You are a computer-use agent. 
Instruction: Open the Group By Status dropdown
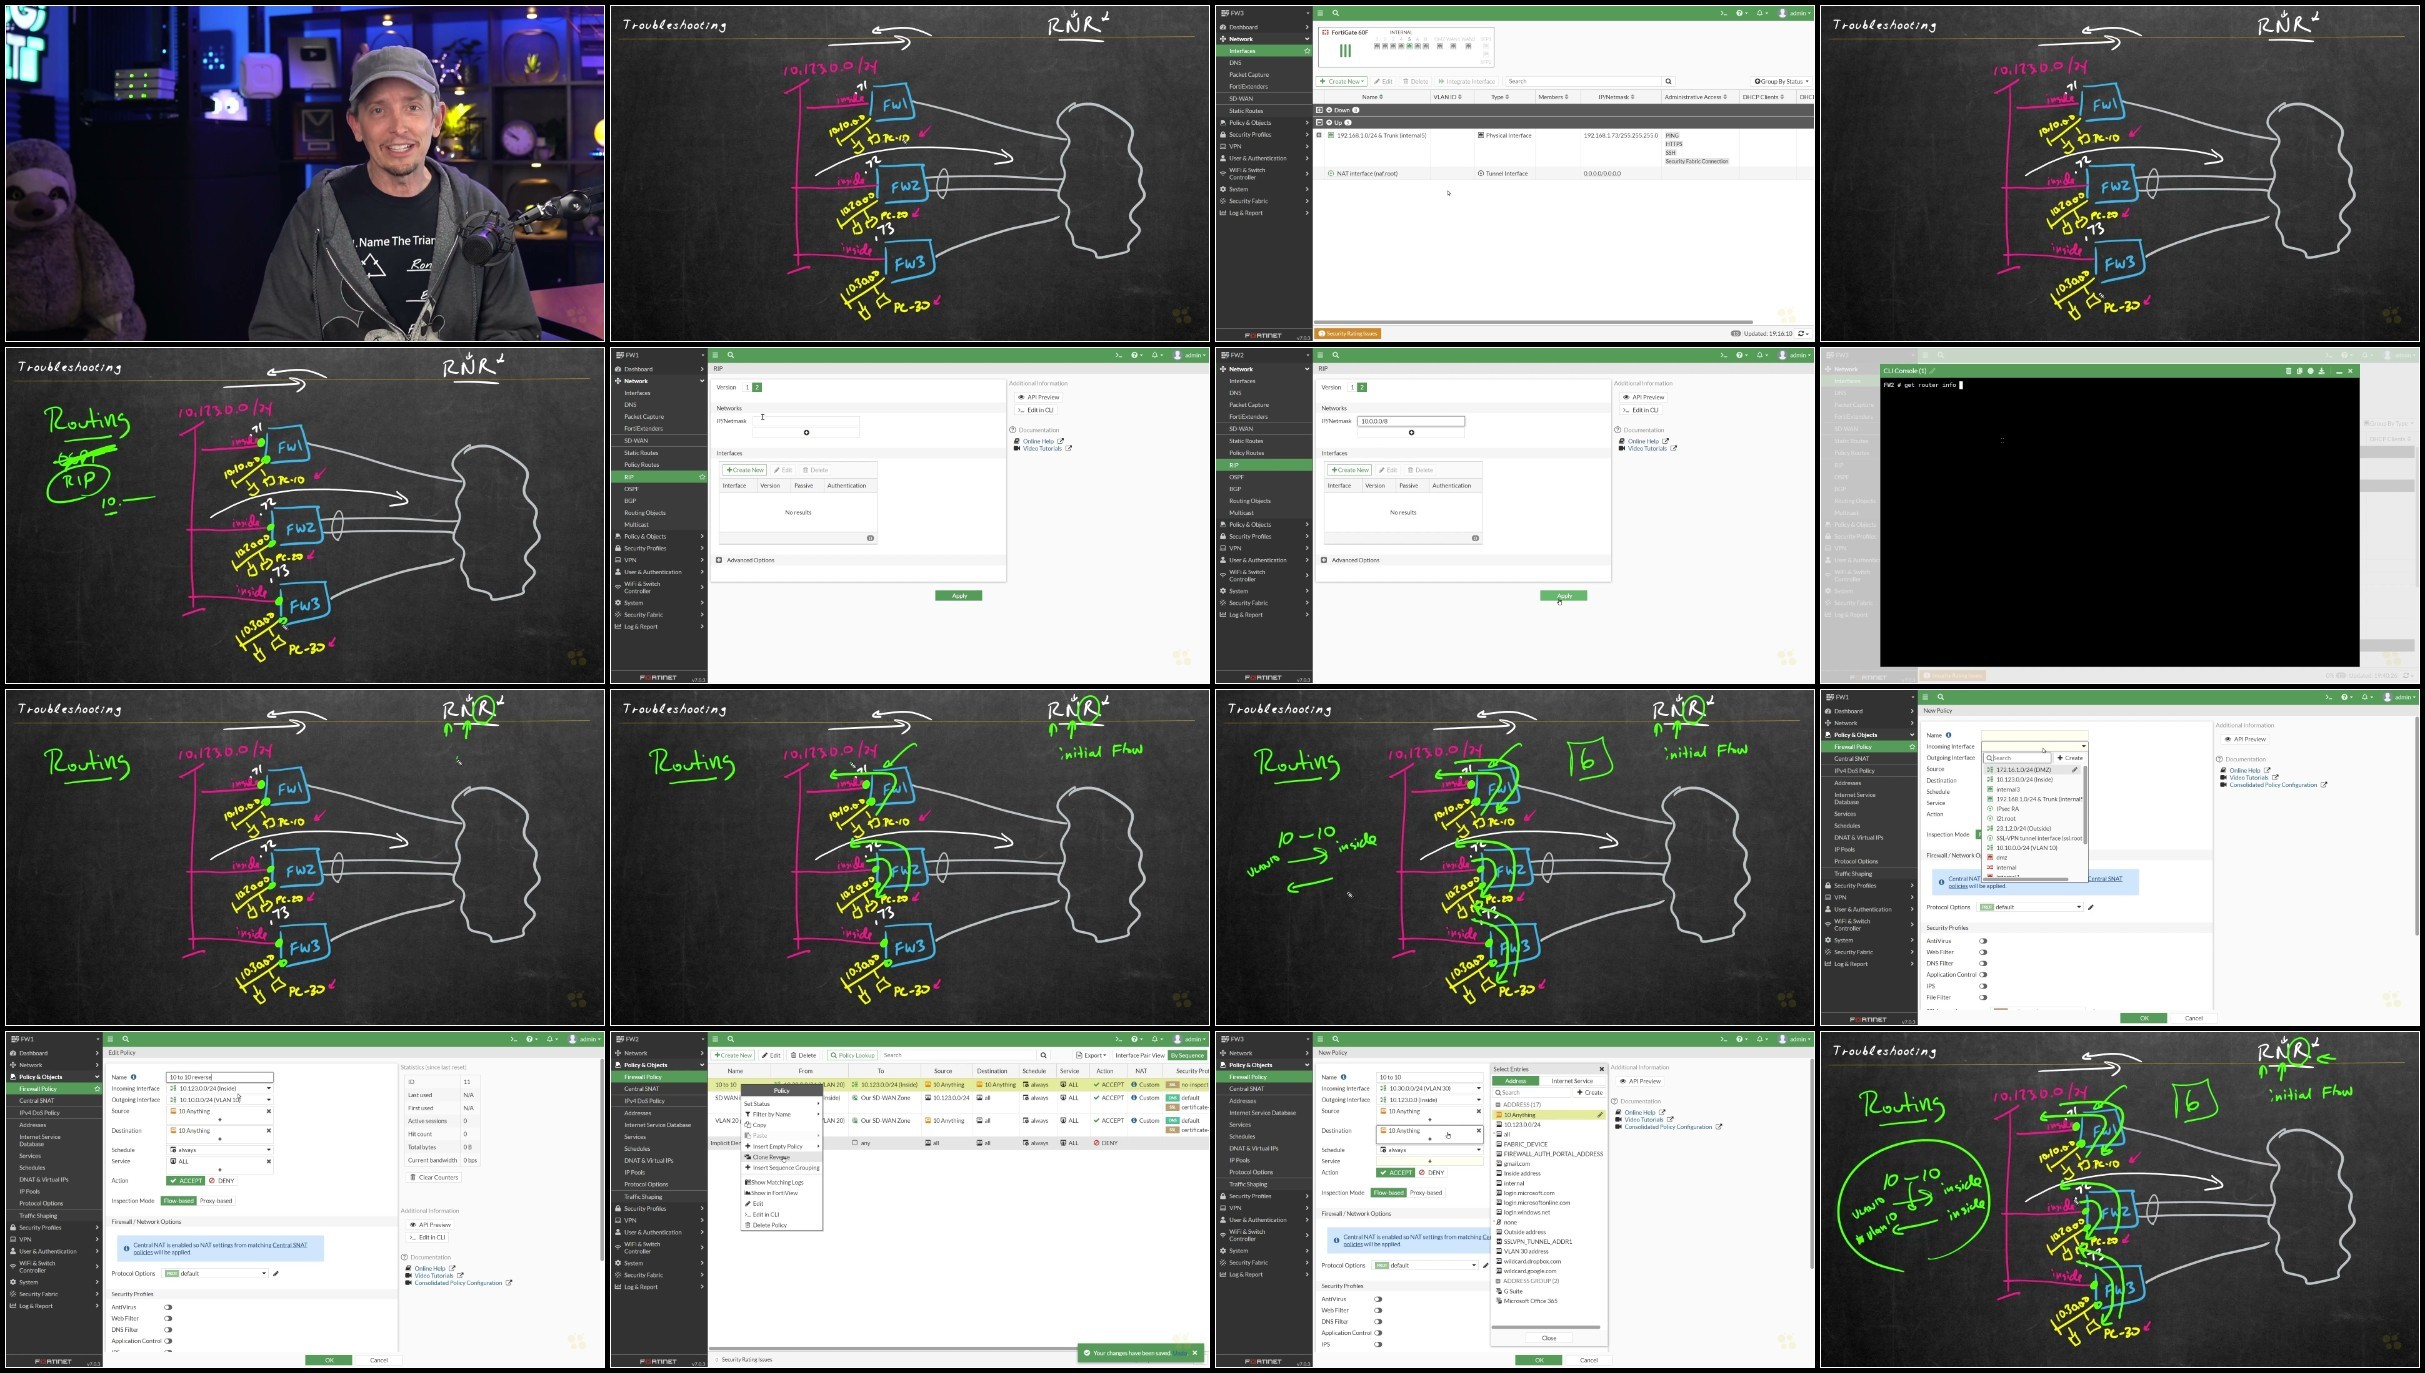pyautogui.click(x=1781, y=81)
